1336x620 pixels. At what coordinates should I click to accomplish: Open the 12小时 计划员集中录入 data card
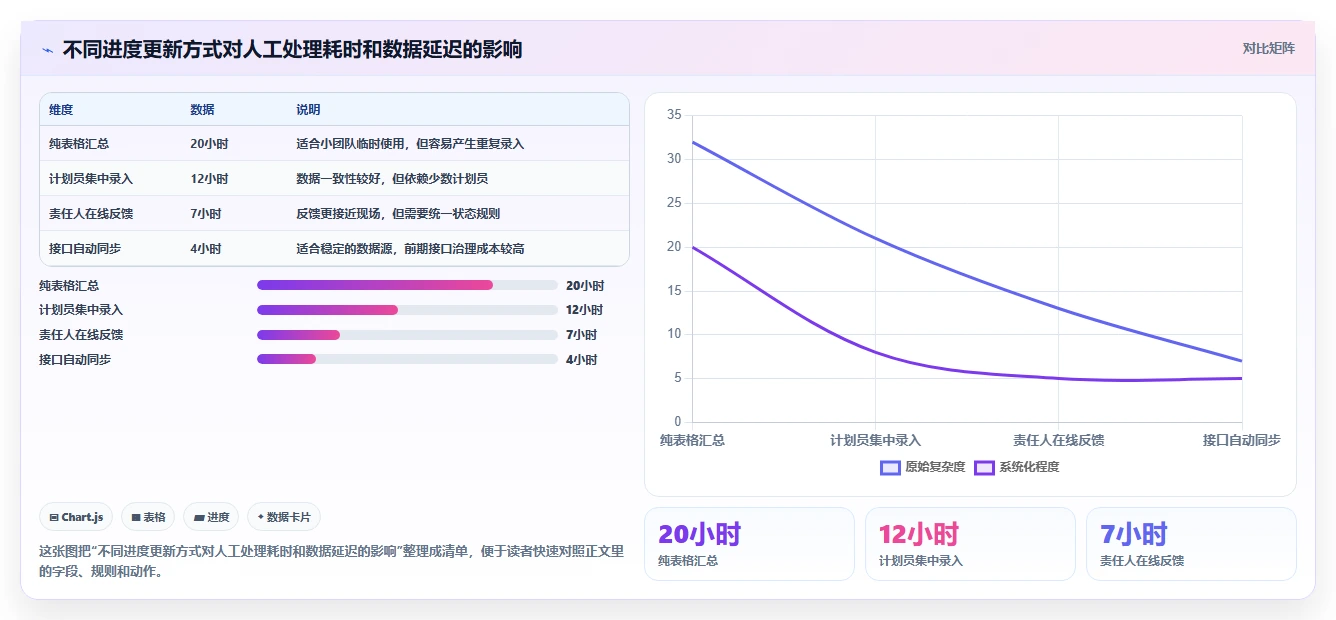(x=970, y=544)
